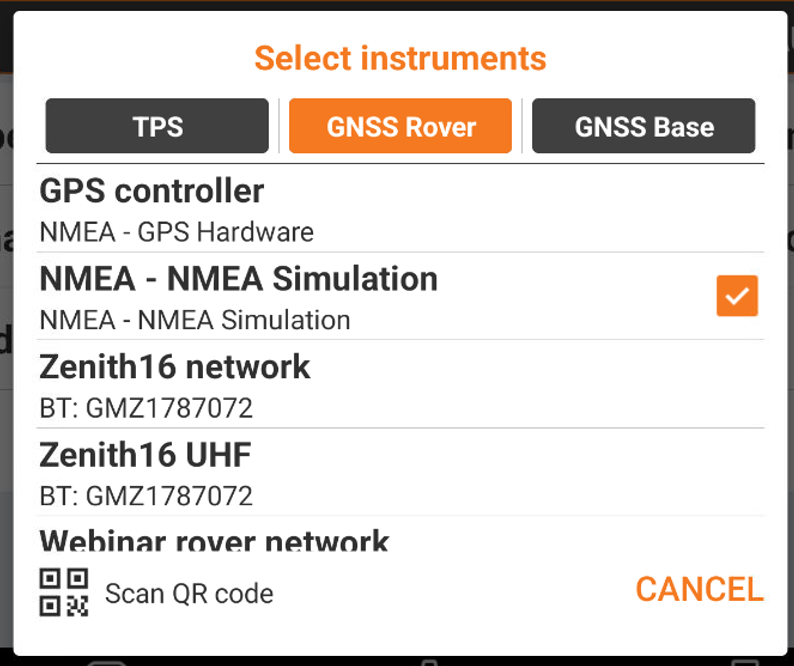
Task: Tap the smaller NMEA Simulation subtitle text
Action: click(195, 320)
